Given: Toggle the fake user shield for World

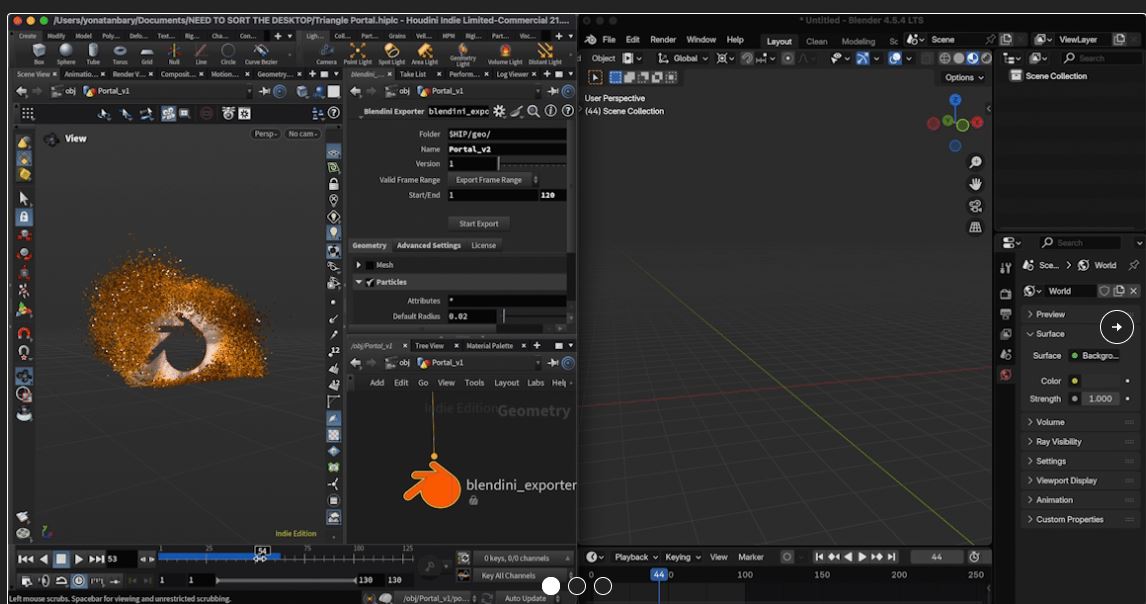Looking at the screenshot, I should tap(1104, 291).
